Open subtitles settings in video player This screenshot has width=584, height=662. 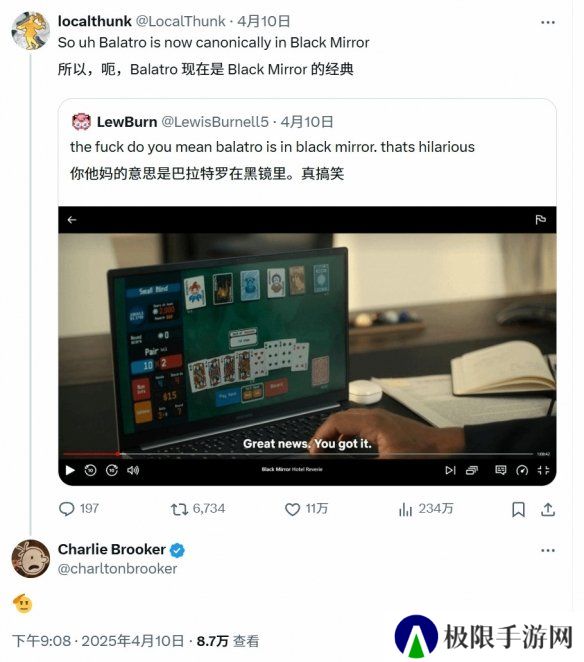[500, 470]
